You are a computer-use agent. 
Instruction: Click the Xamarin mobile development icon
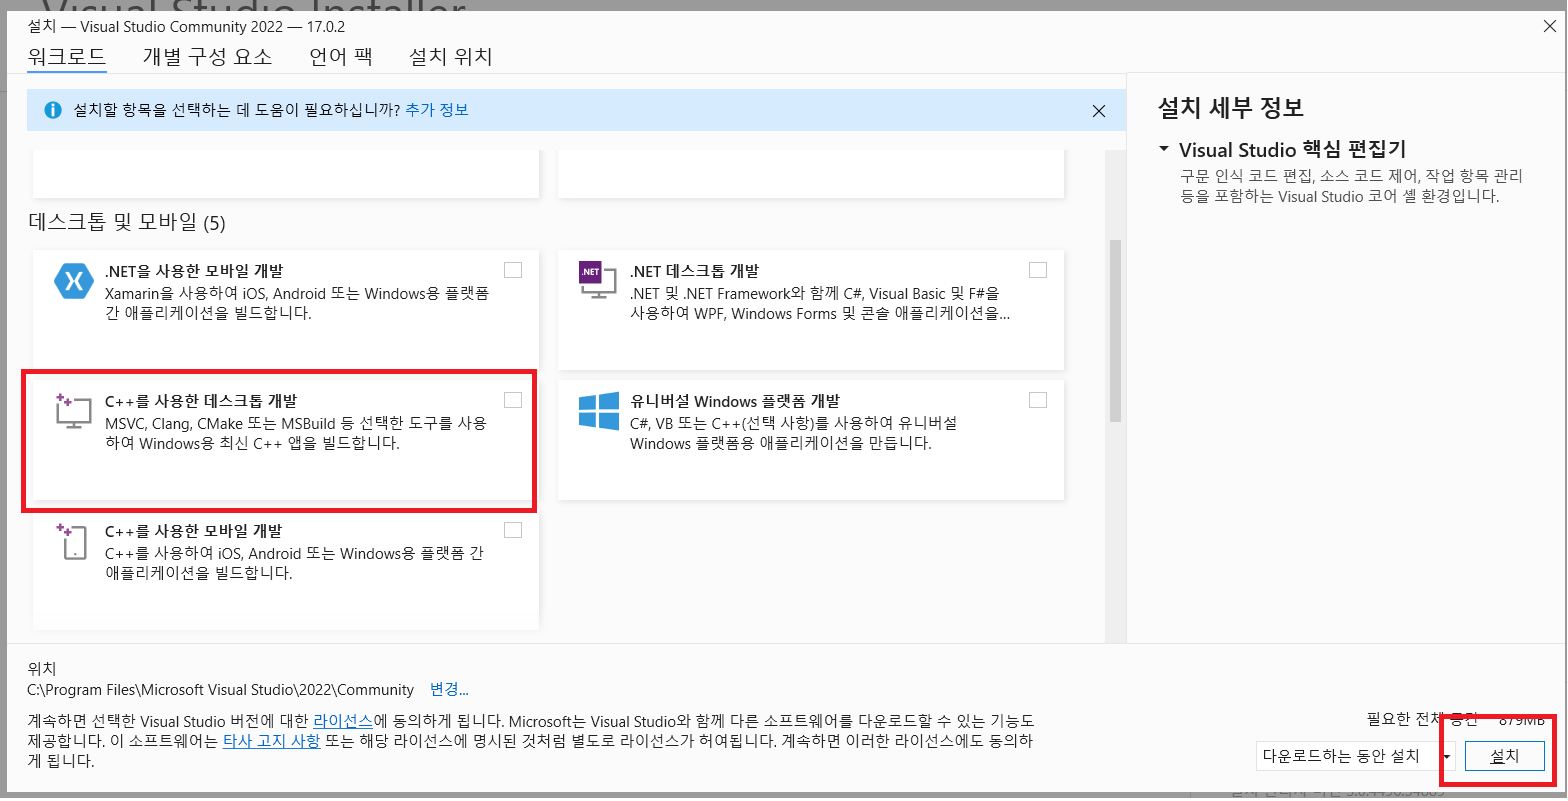[x=73, y=282]
